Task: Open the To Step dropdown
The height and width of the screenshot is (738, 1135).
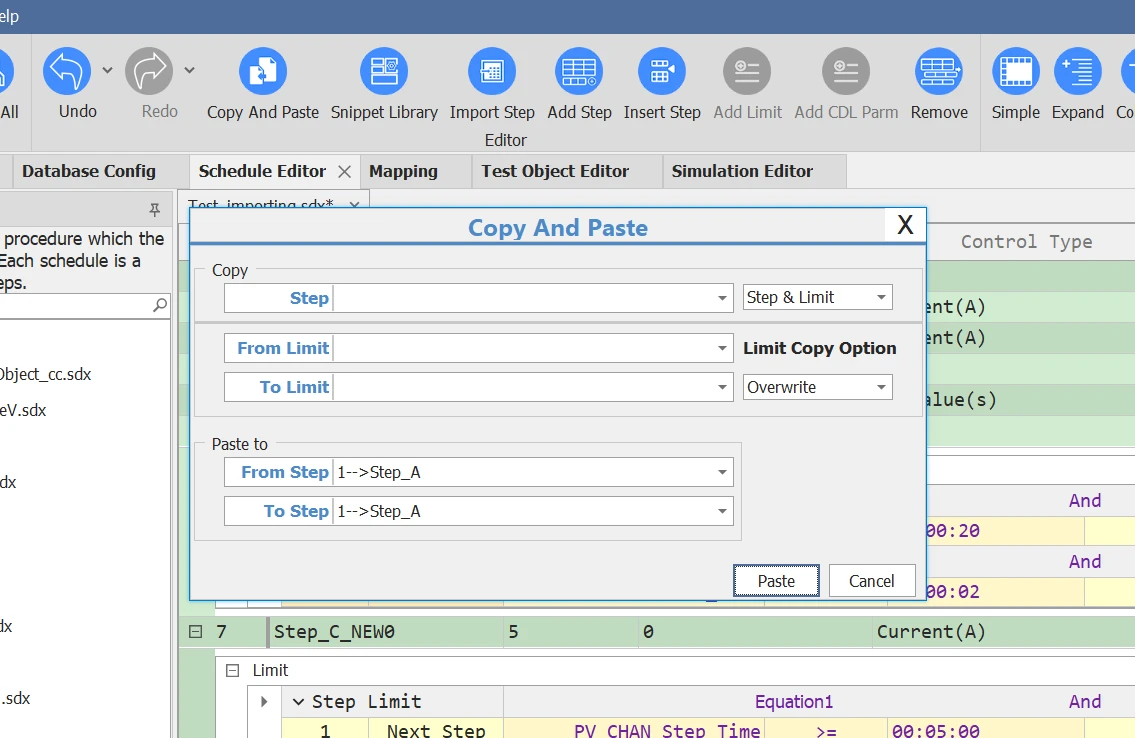Action: 722,512
